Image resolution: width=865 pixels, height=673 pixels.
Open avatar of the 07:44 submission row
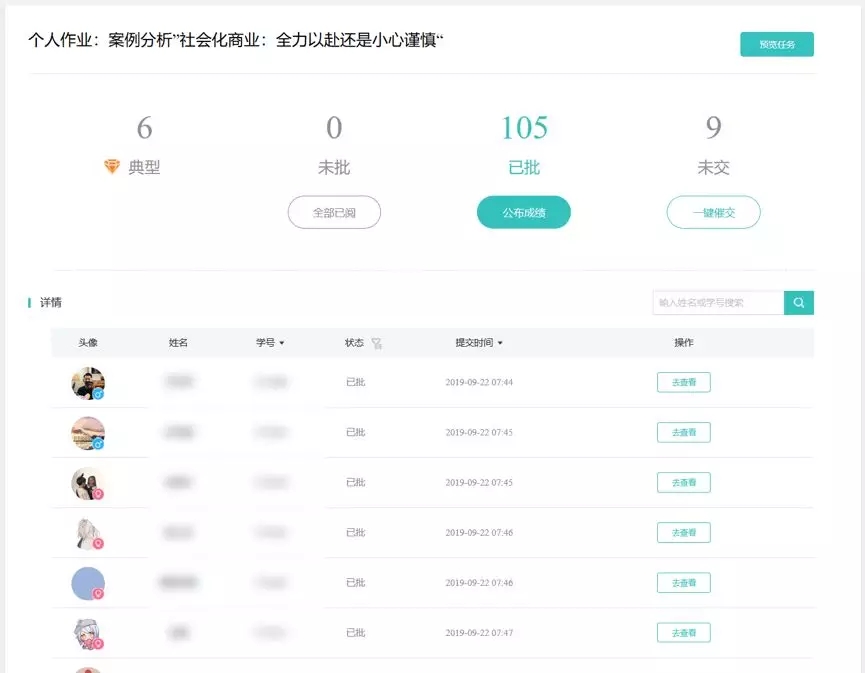pyautogui.click(x=88, y=383)
